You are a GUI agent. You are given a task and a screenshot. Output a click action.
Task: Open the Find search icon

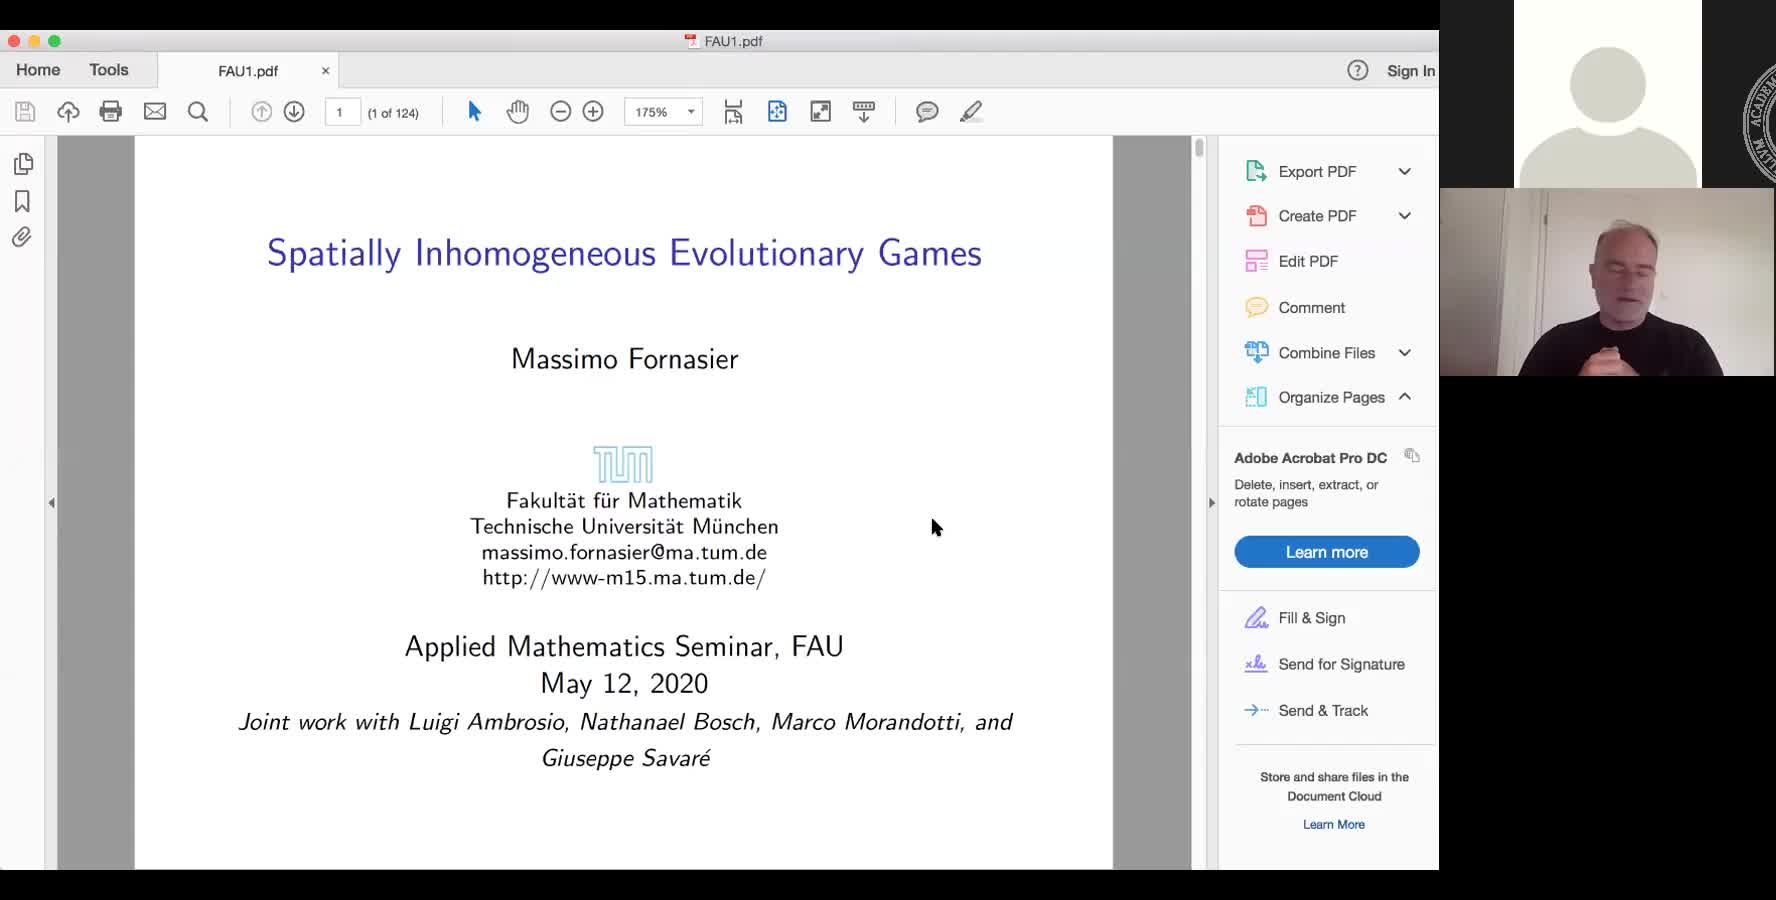[x=198, y=112]
